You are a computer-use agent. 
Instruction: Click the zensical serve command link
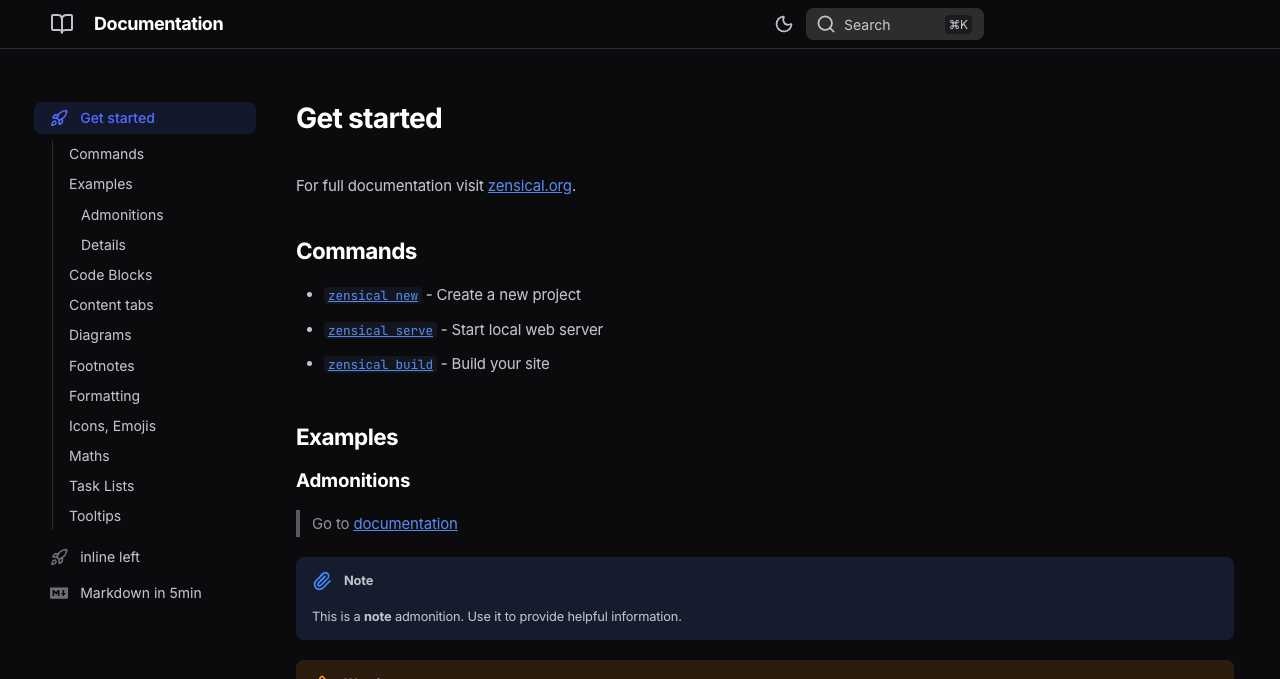tap(380, 330)
